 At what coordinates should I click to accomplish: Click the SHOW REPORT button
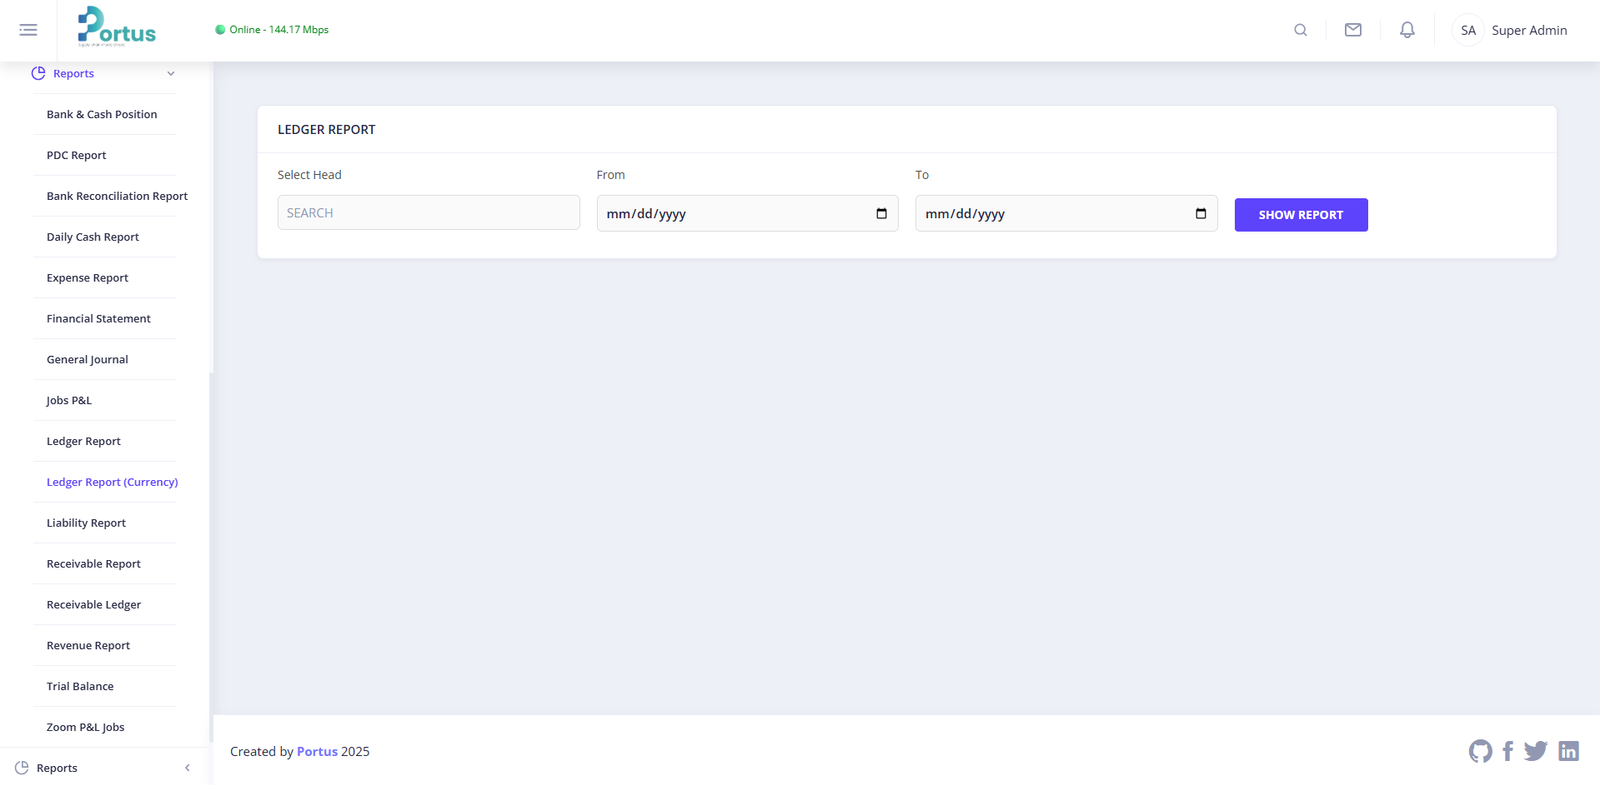(1300, 215)
